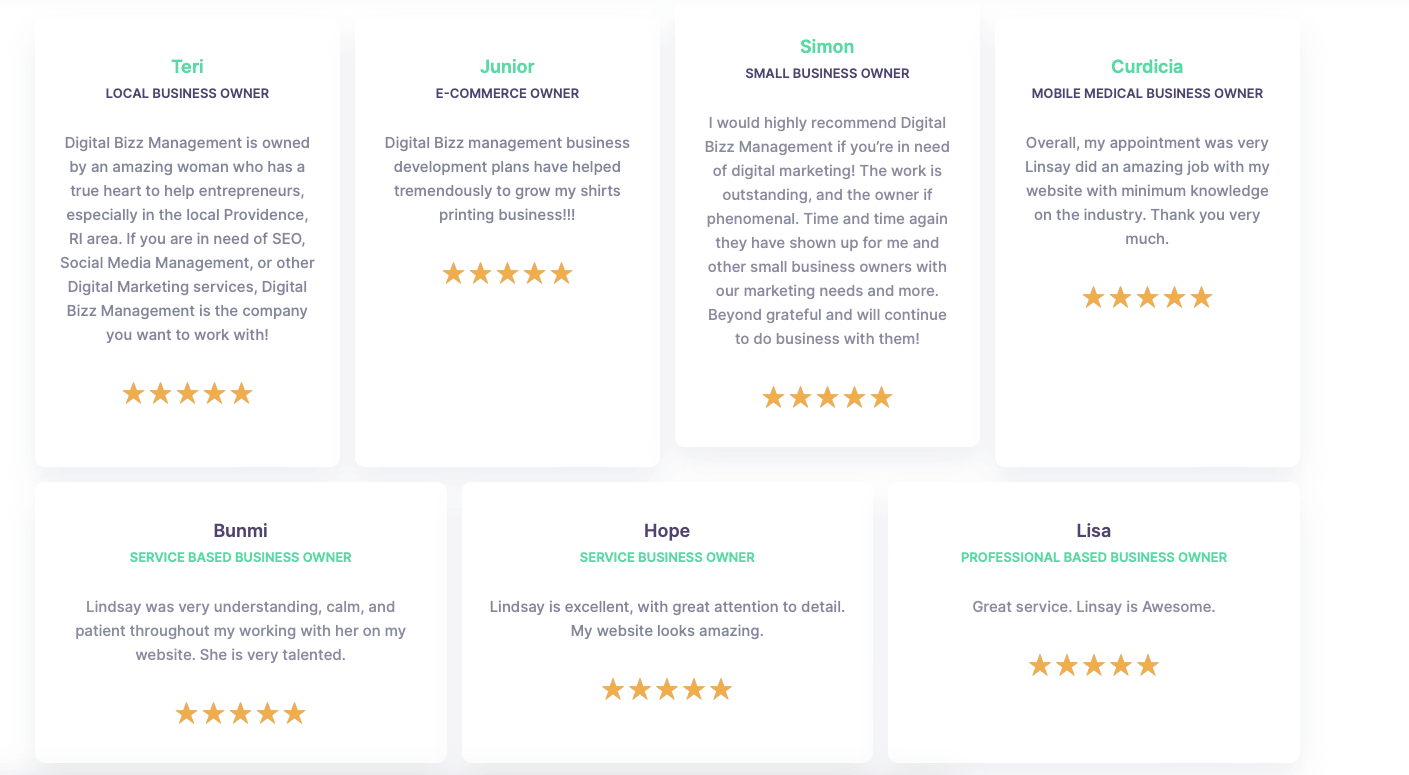The image size is (1409, 775).
Task: Click the Professional Based Business Owner label
Action: click(1093, 558)
